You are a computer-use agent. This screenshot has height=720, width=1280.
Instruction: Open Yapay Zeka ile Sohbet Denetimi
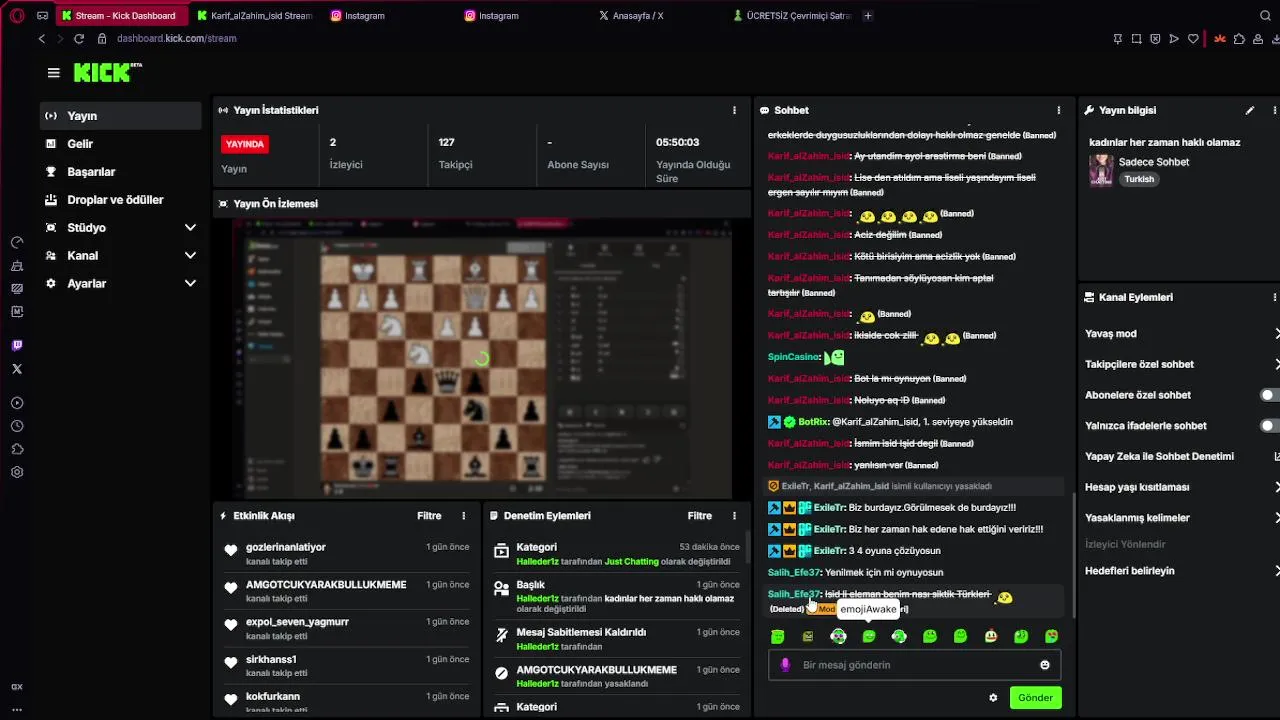coord(1181,456)
